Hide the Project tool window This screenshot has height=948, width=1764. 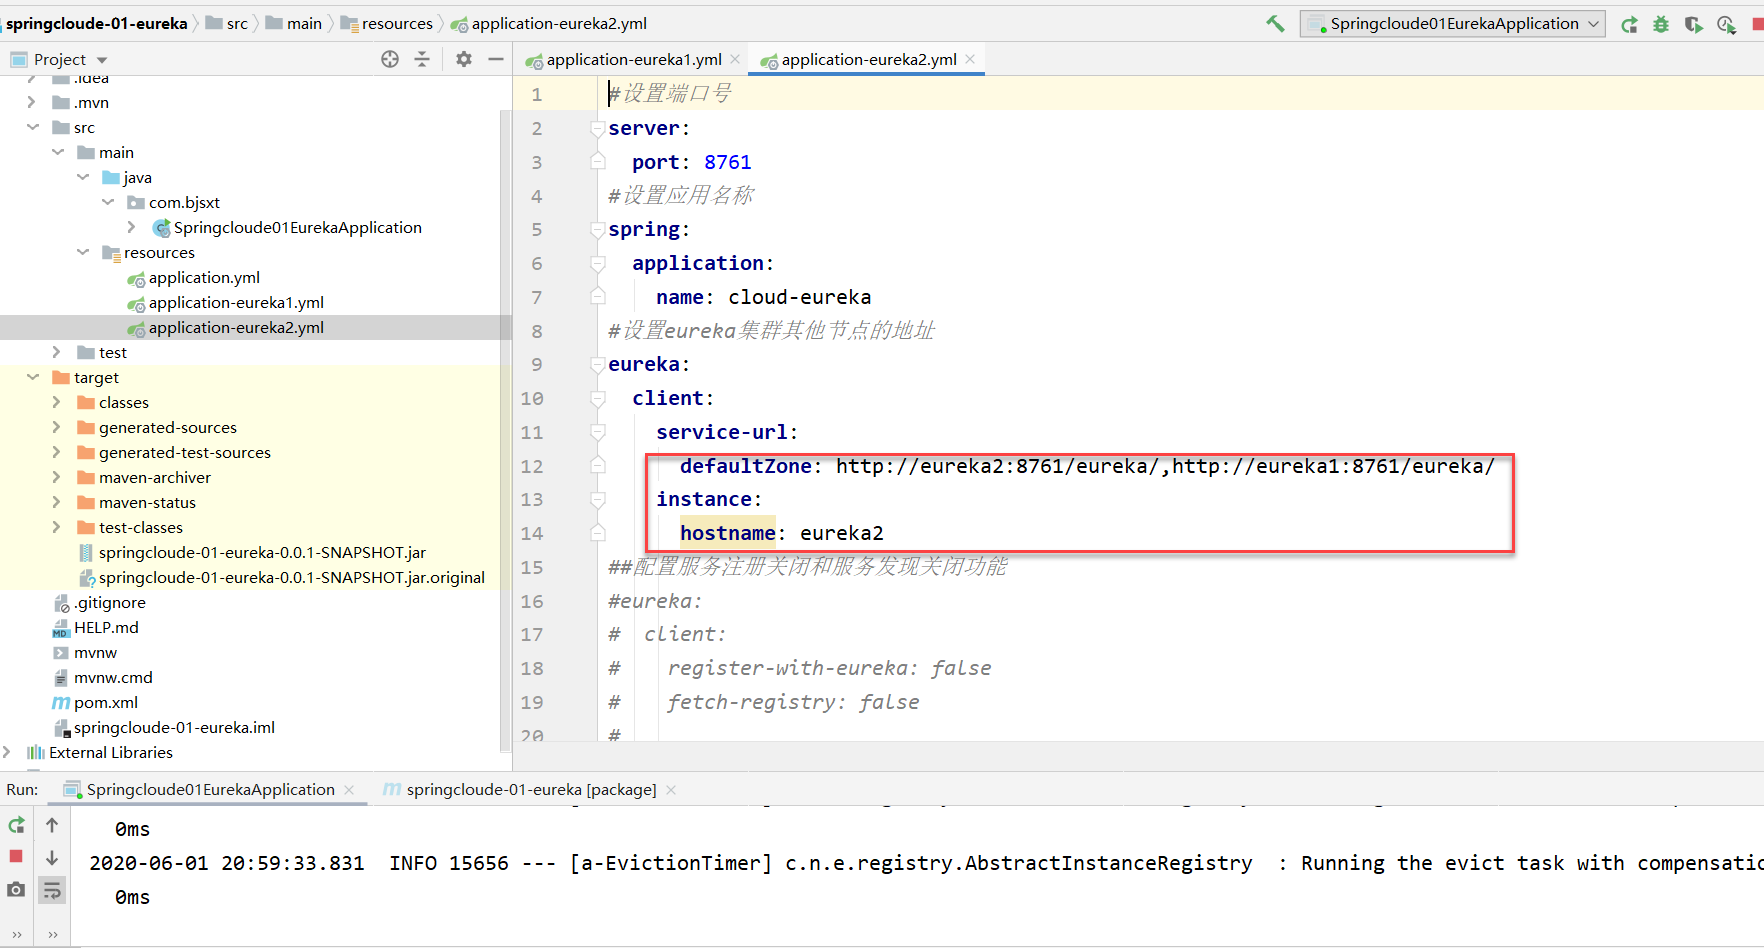(495, 59)
